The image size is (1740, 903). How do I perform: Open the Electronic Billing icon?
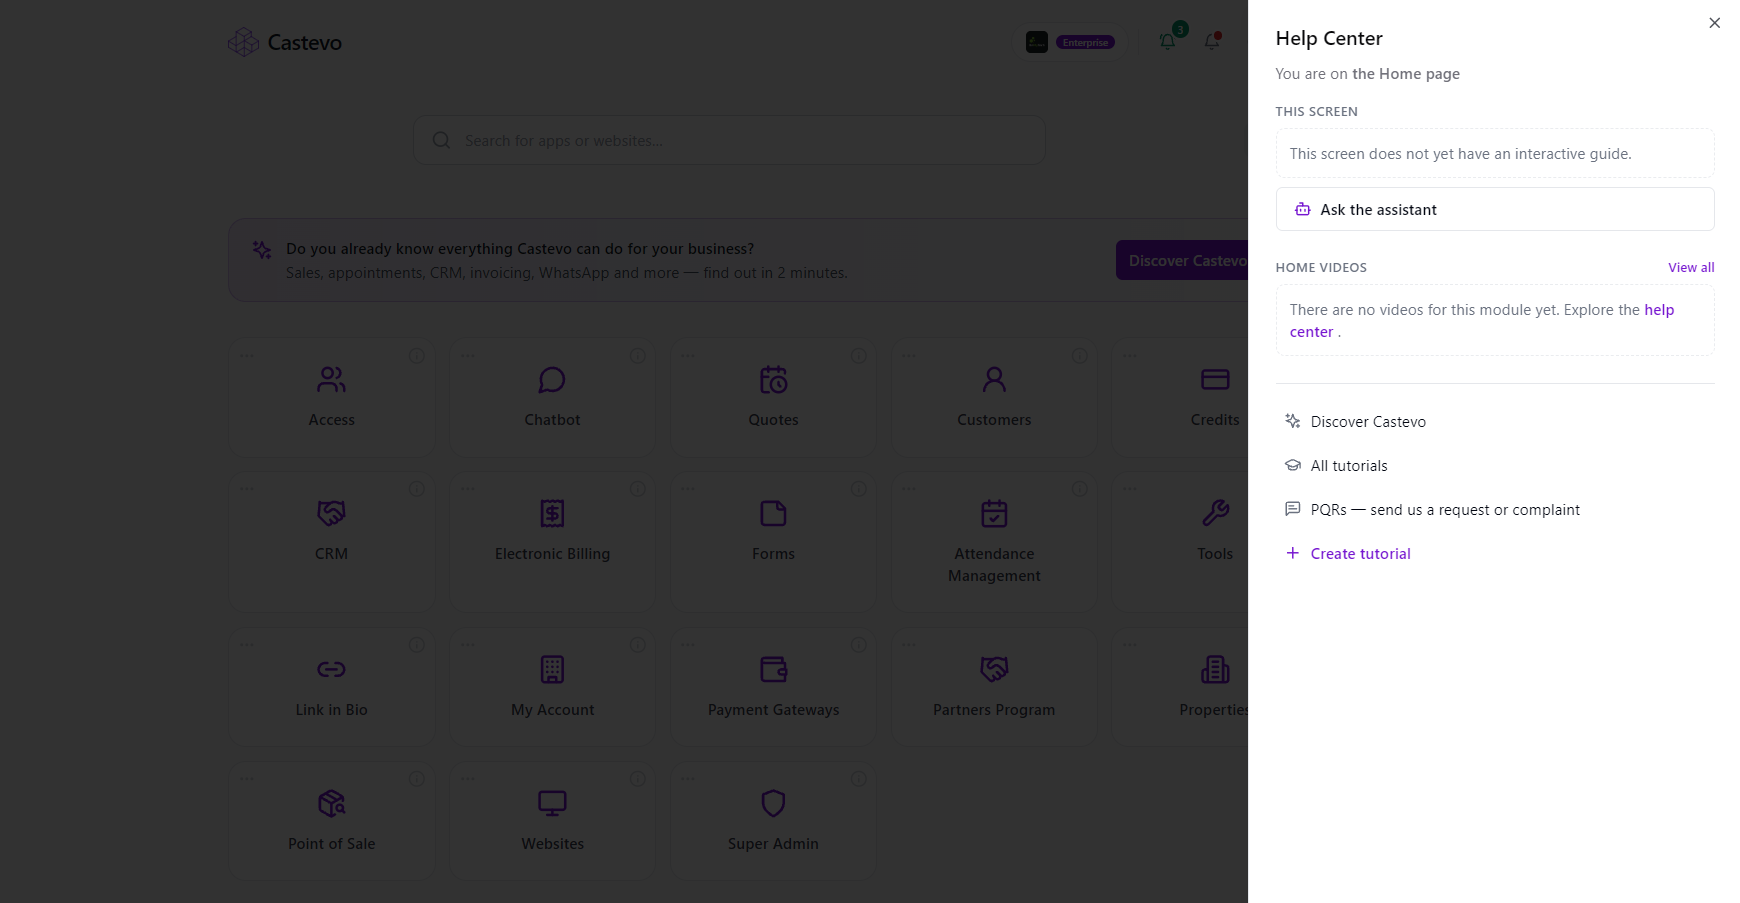[552, 514]
